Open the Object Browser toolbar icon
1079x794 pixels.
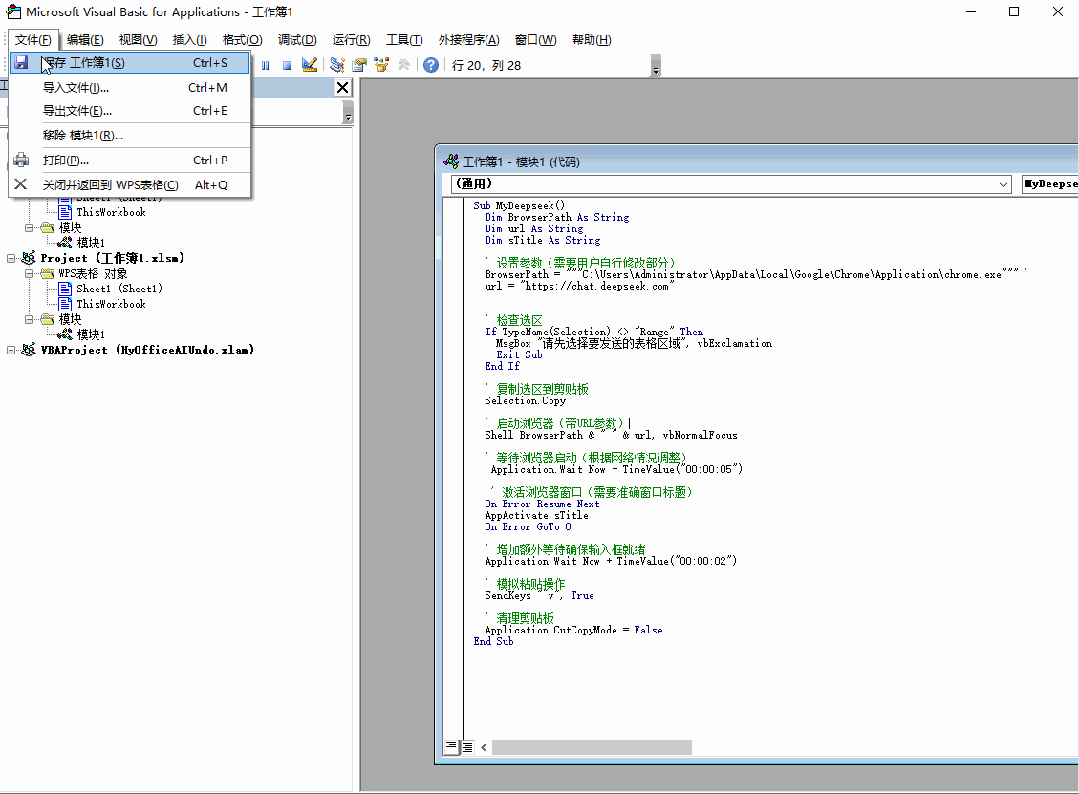[382, 65]
